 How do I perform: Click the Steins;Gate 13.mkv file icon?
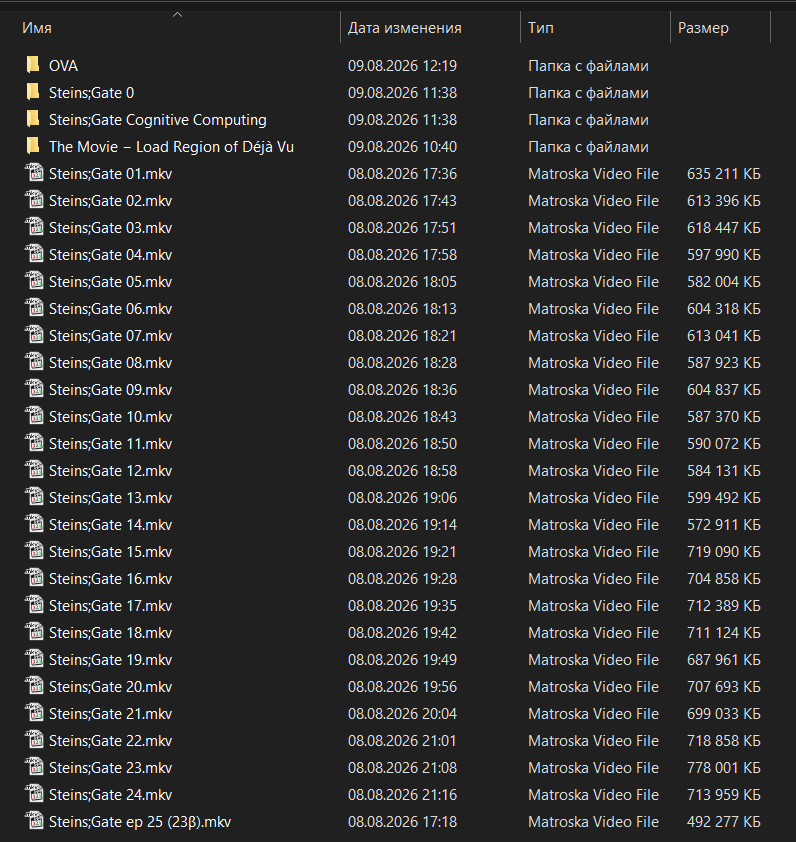pos(34,497)
